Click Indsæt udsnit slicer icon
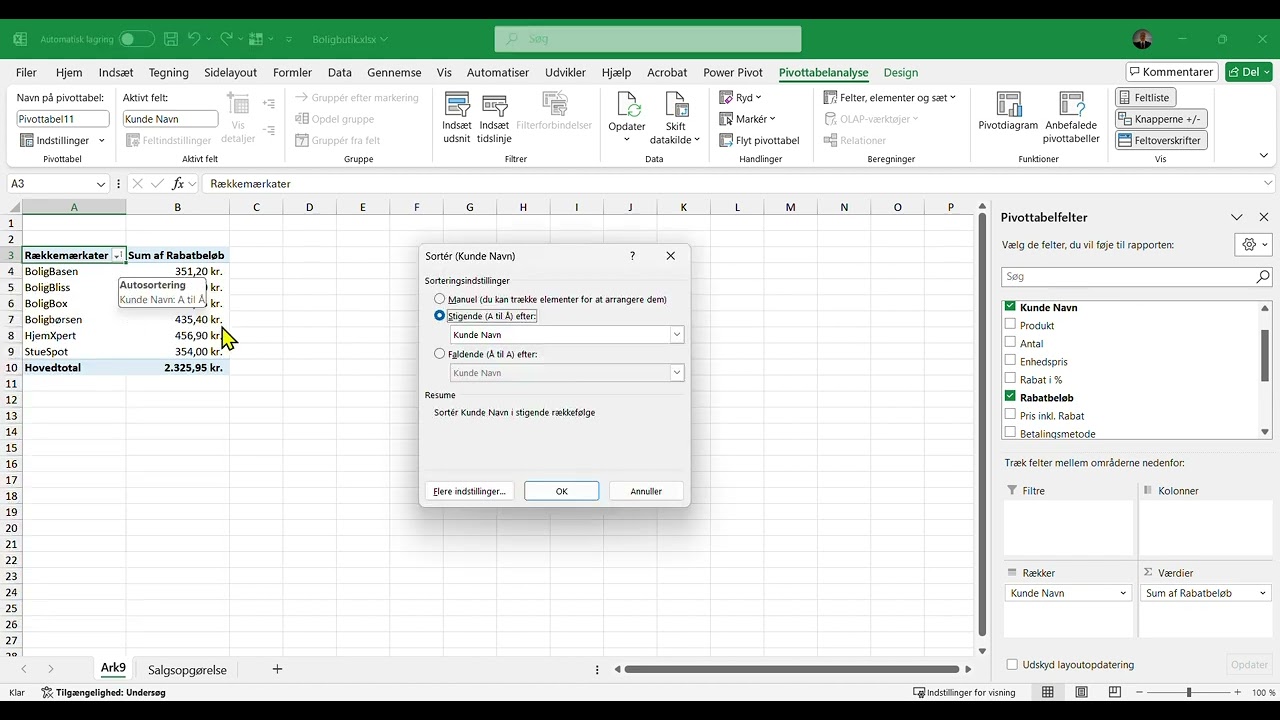The width and height of the screenshot is (1280, 720). pos(457,105)
